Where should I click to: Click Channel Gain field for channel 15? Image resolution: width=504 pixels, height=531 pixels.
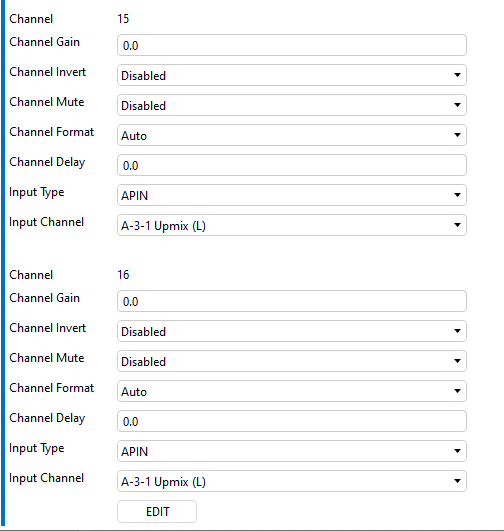coord(292,45)
